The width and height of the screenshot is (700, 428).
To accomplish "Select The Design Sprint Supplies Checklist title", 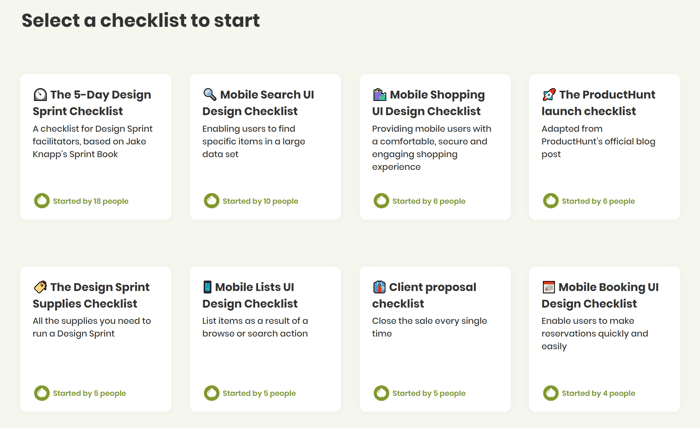I will click(91, 295).
